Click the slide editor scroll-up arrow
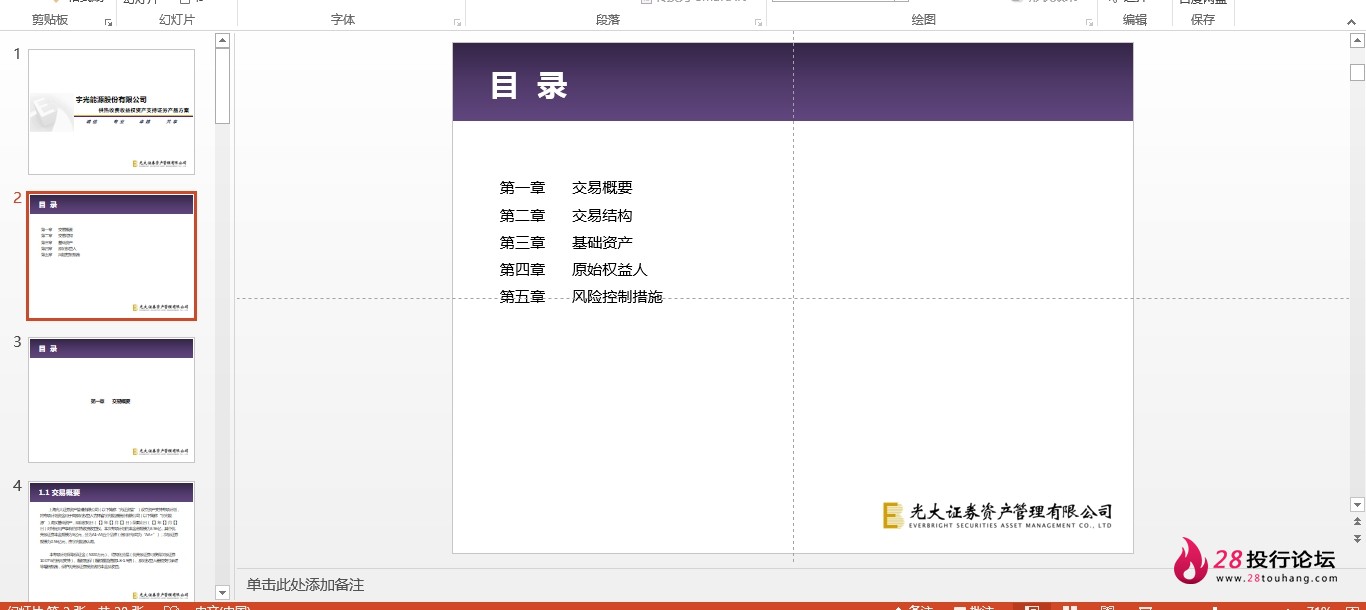This screenshot has width=1366, height=610. point(1357,40)
